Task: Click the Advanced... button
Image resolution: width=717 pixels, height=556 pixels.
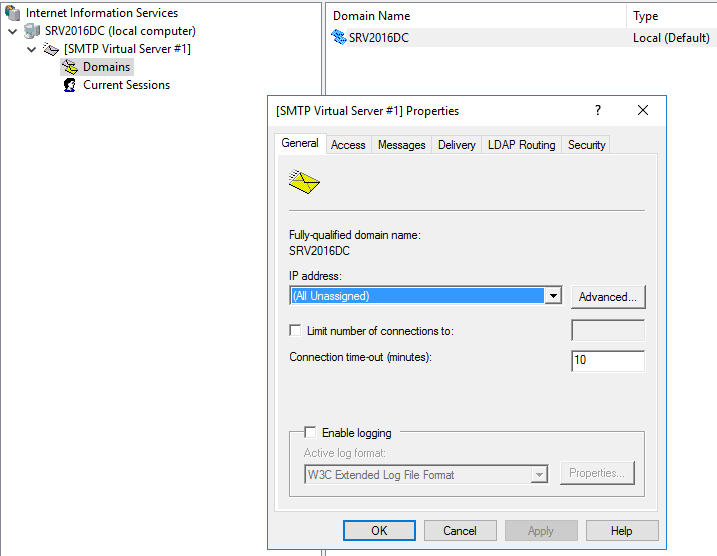Action: click(x=608, y=297)
